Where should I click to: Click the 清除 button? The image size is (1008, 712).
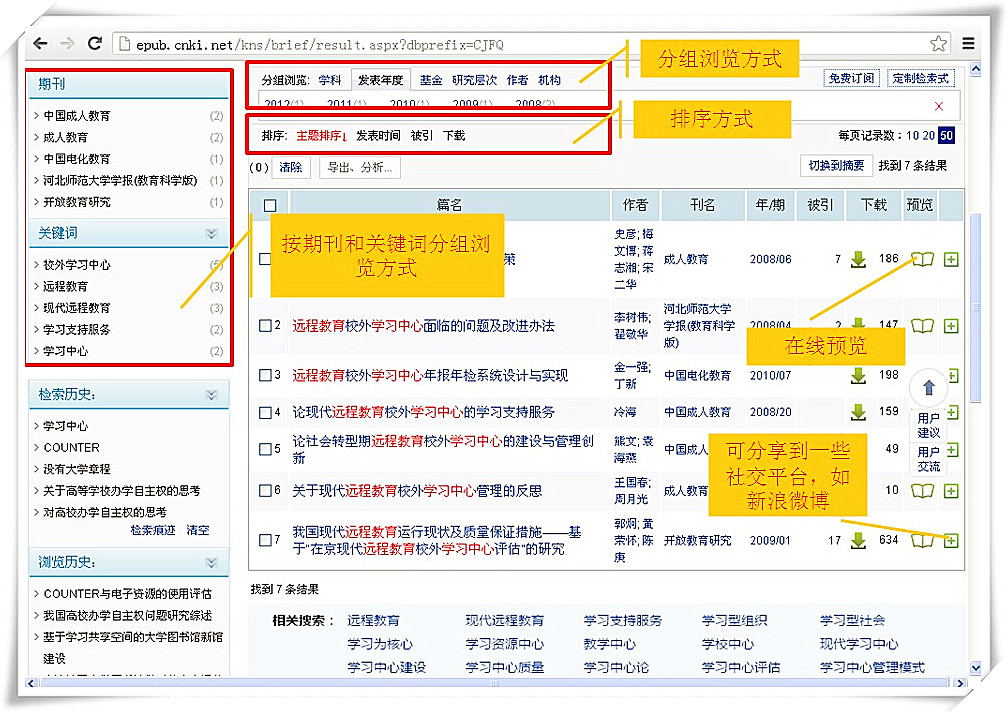pyautogui.click(x=291, y=167)
